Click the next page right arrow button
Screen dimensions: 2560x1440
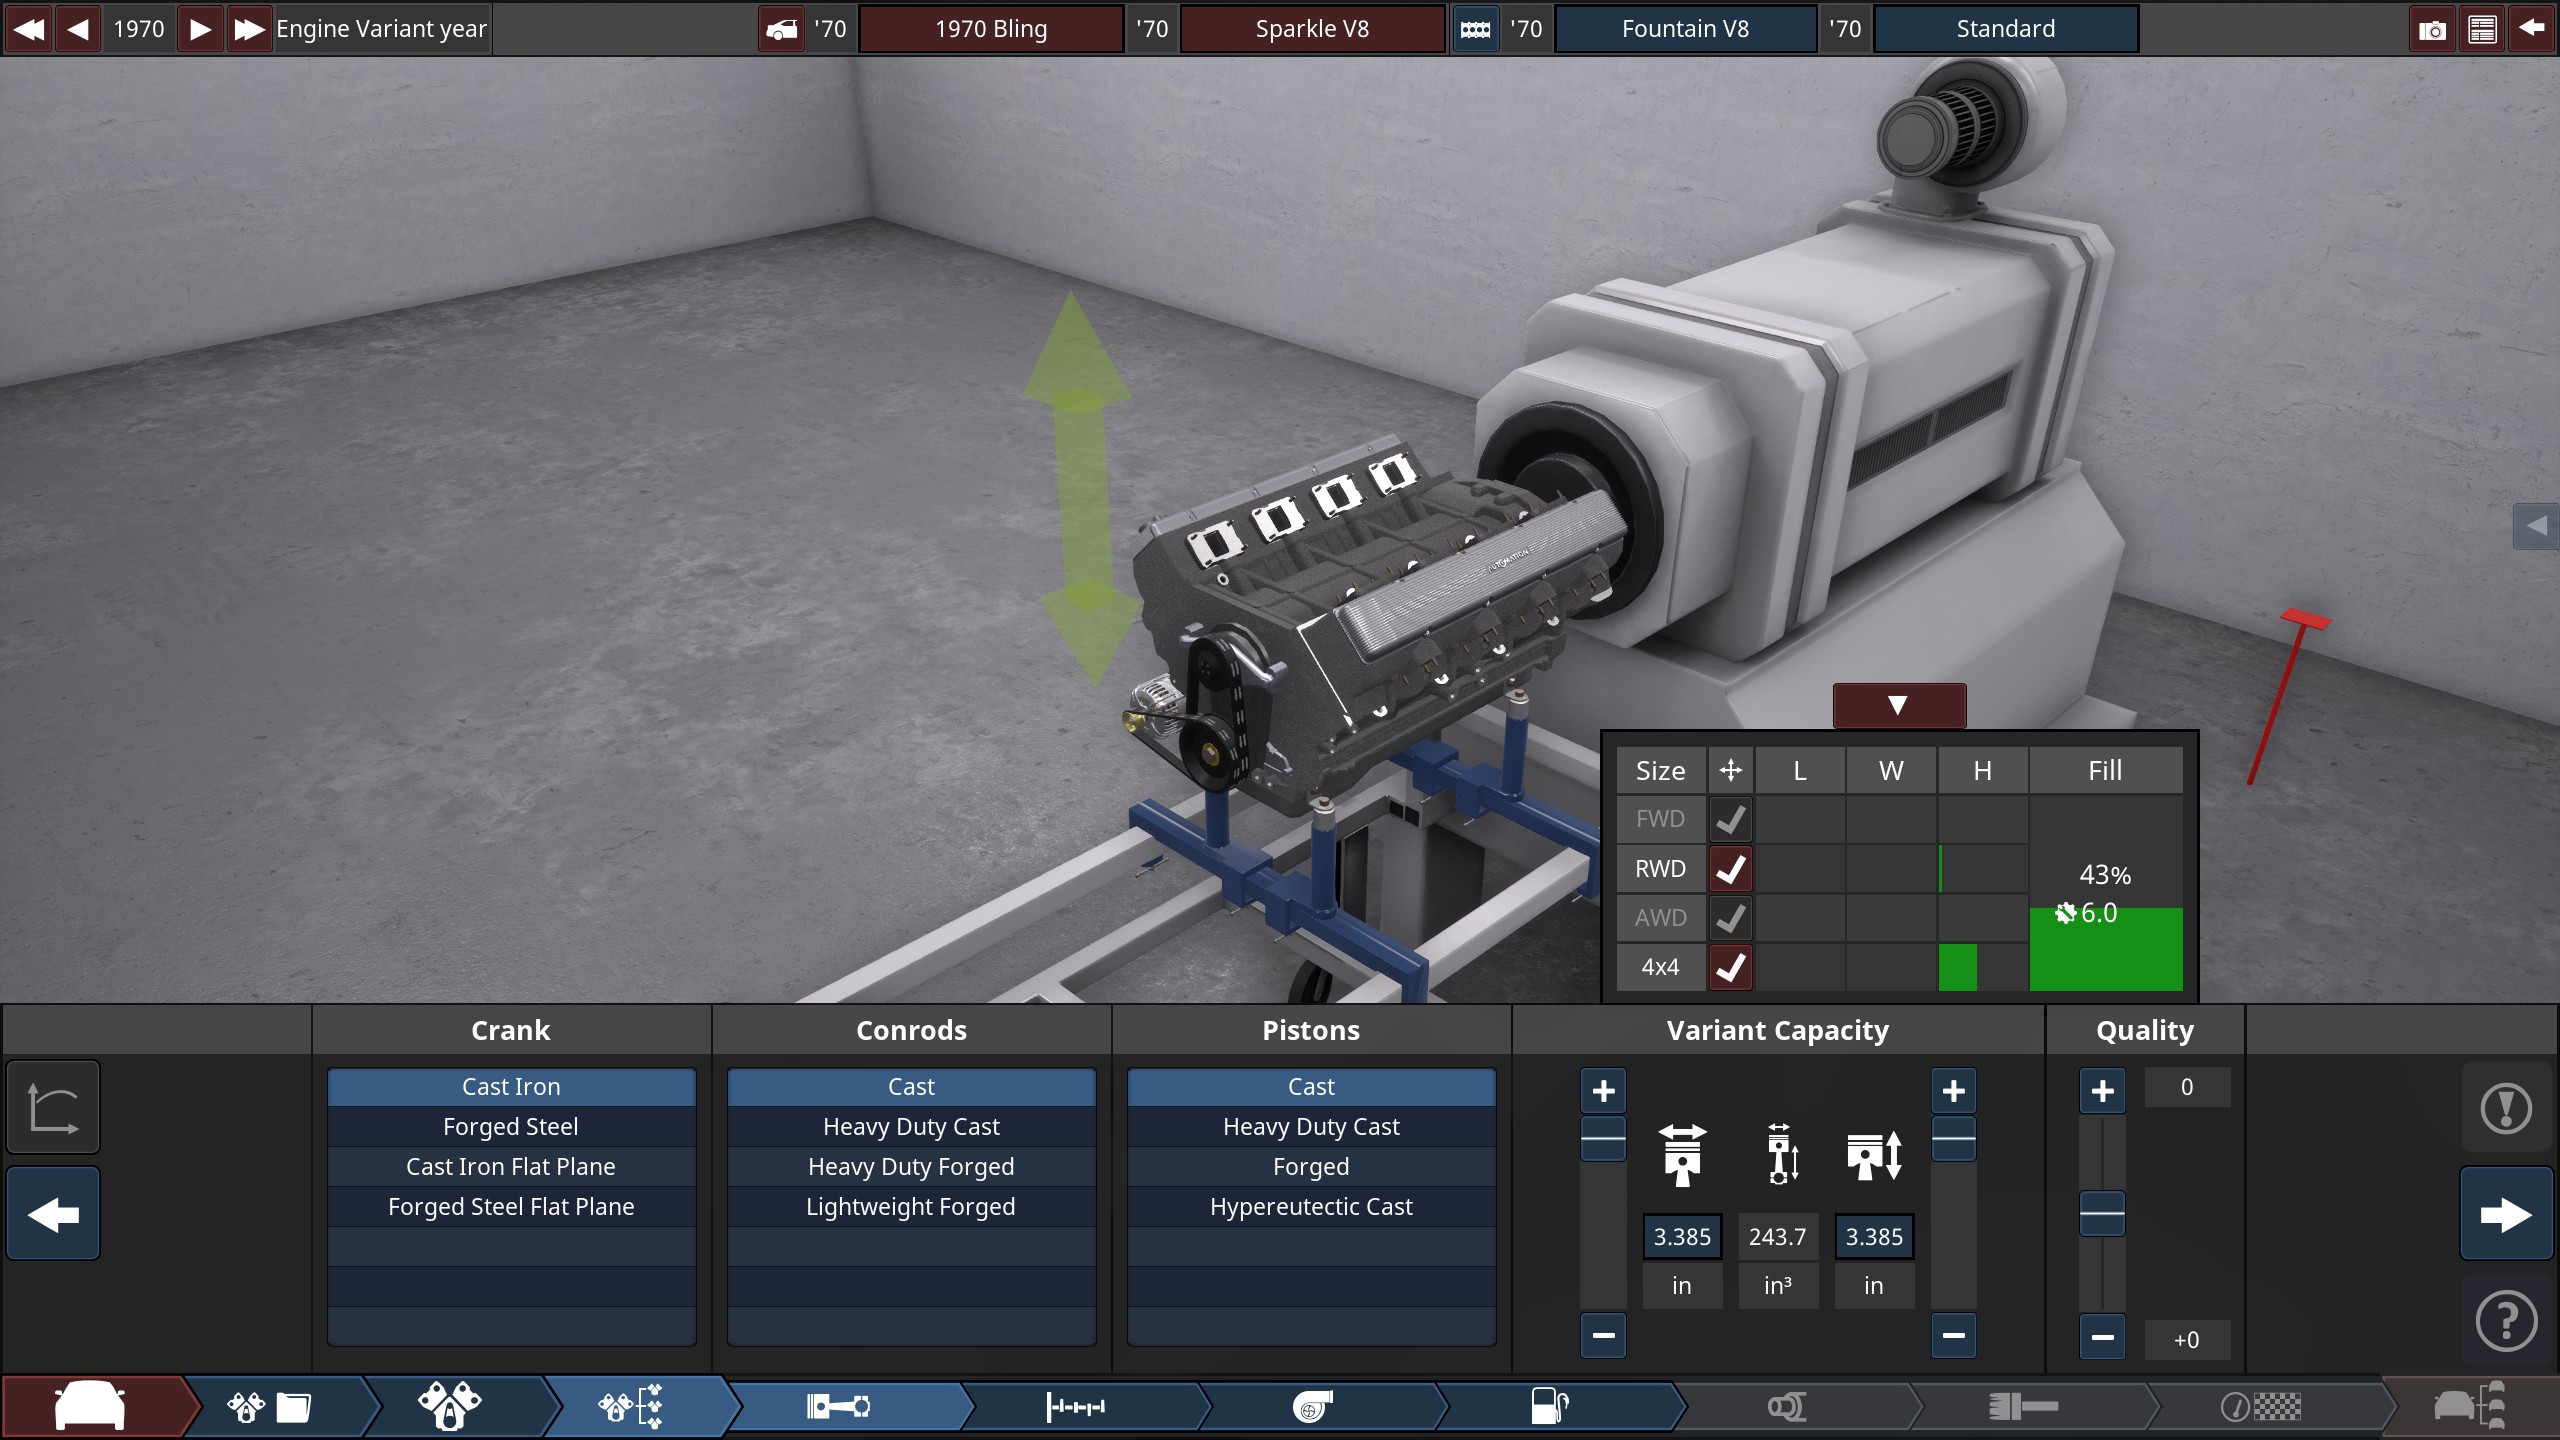2506,1215
